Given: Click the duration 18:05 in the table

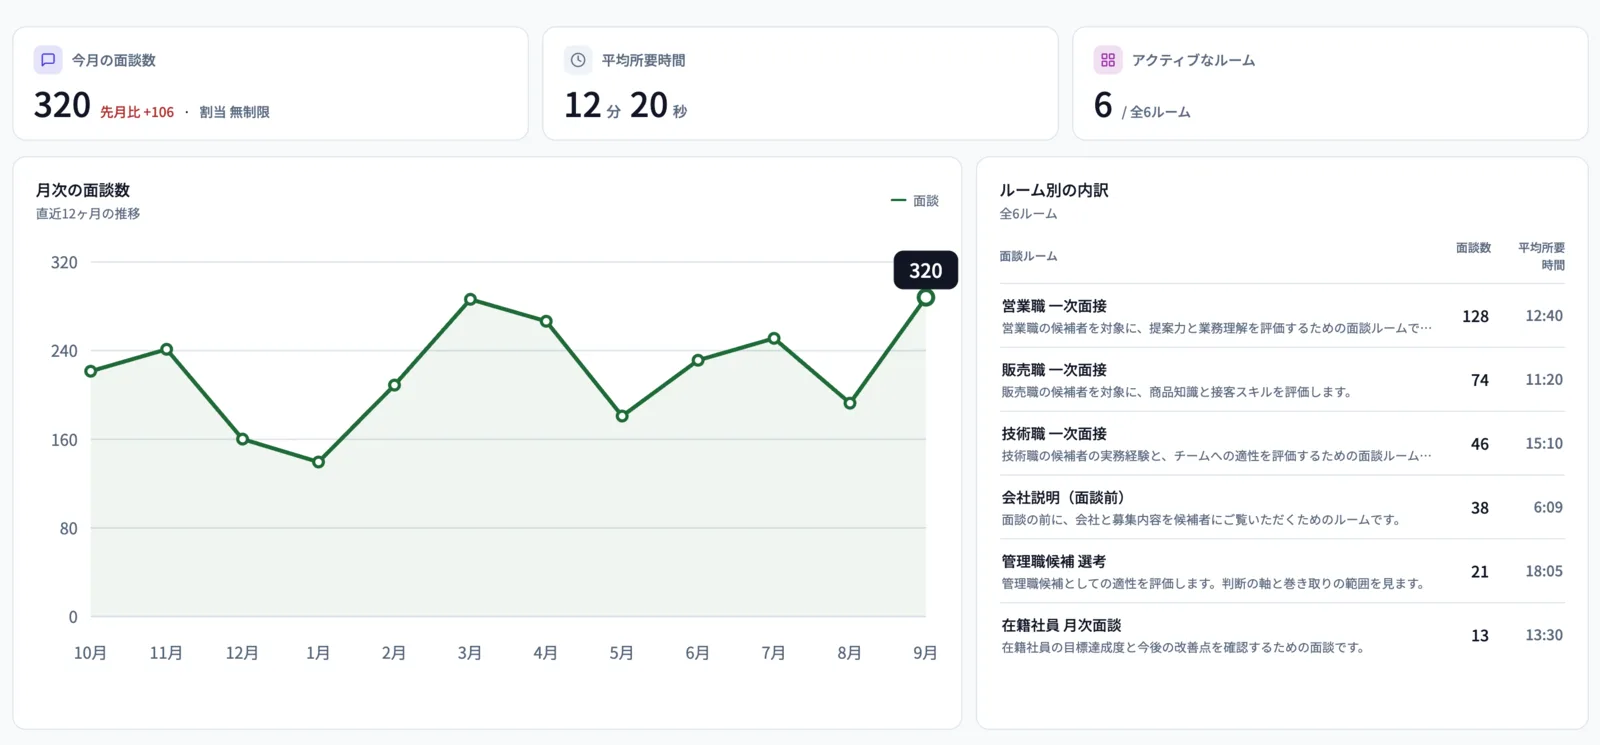Looking at the screenshot, I should pos(1544,572).
